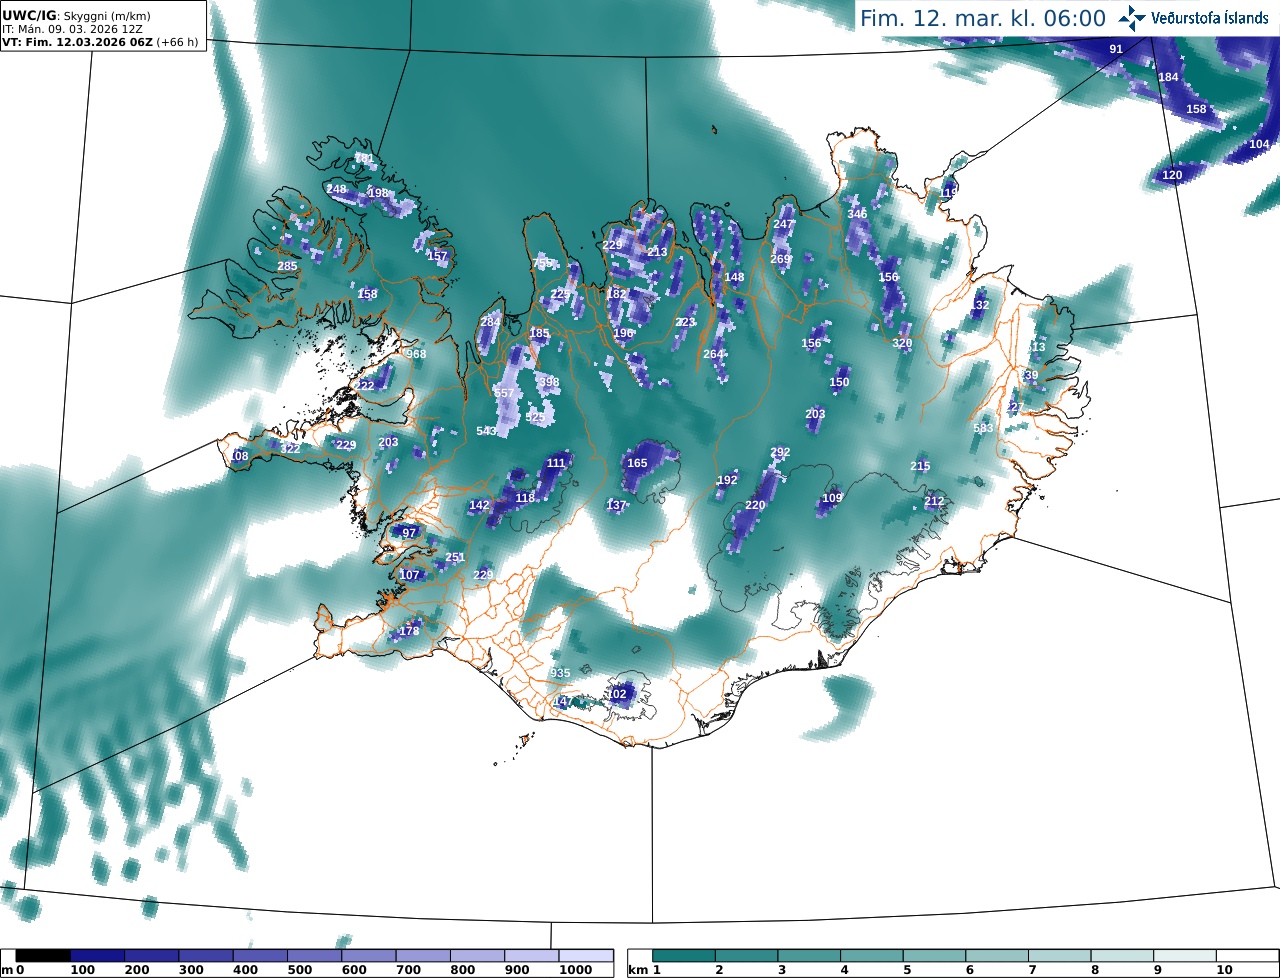
Task: Click the visibility value 108 at Snæfellsnes tip
Action: point(238,456)
